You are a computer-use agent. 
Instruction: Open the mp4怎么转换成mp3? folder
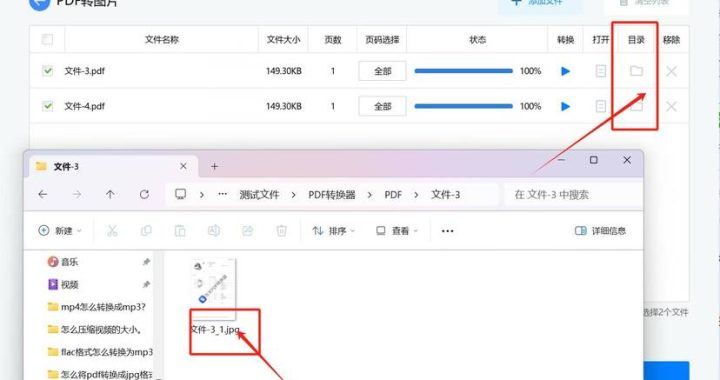point(97,307)
